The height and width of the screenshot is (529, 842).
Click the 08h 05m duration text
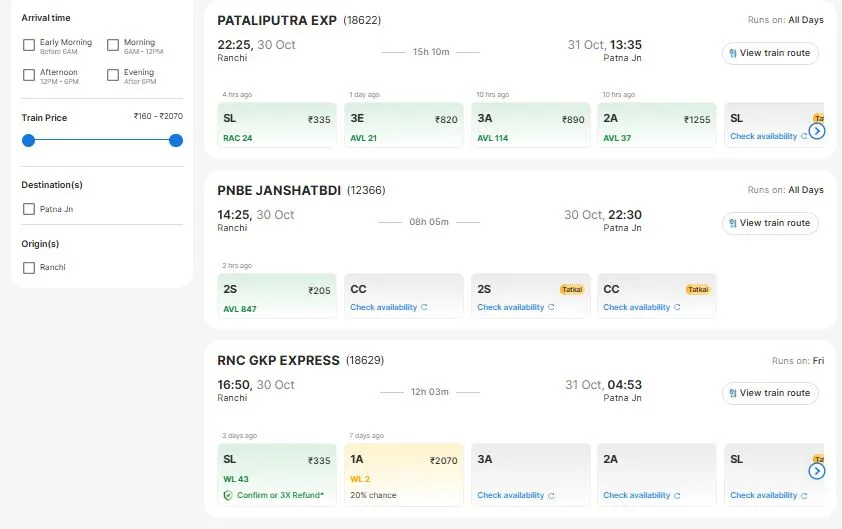(429, 222)
